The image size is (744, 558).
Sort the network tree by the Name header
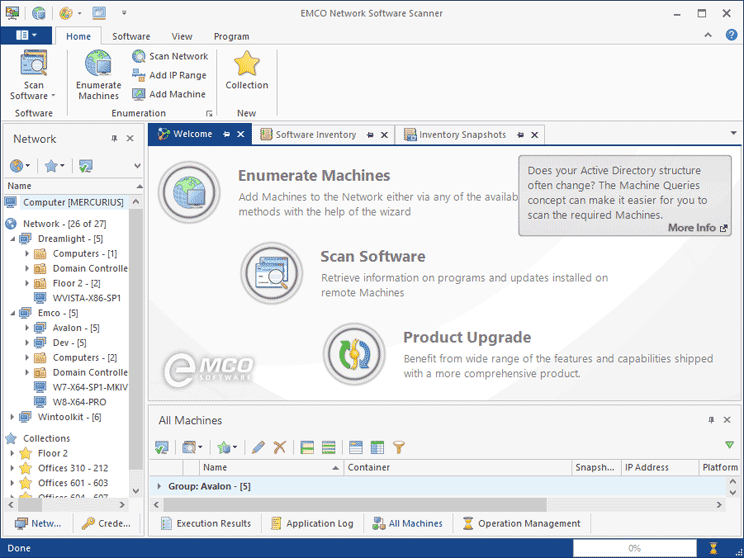[74, 186]
